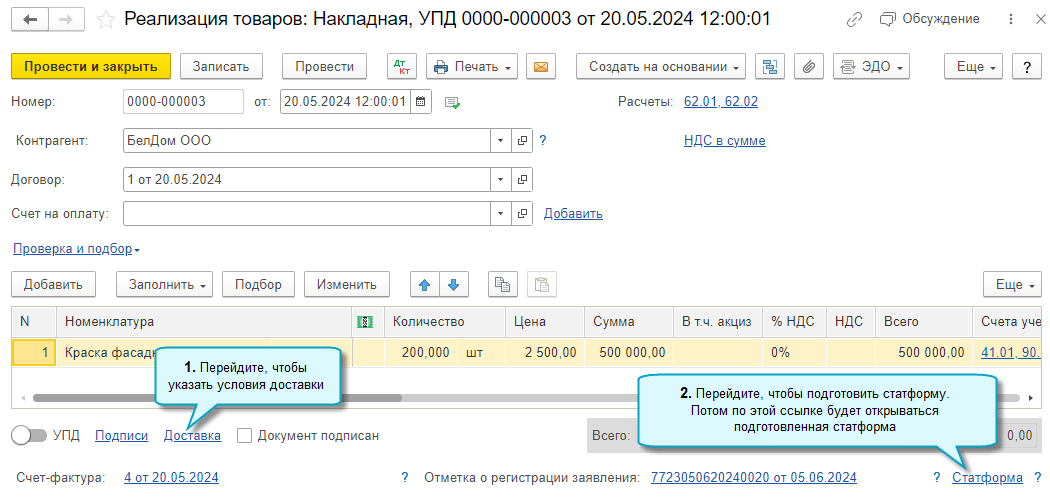Select the % НДС cell 0%
Screen dimensions: 1050x499
[794, 352]
